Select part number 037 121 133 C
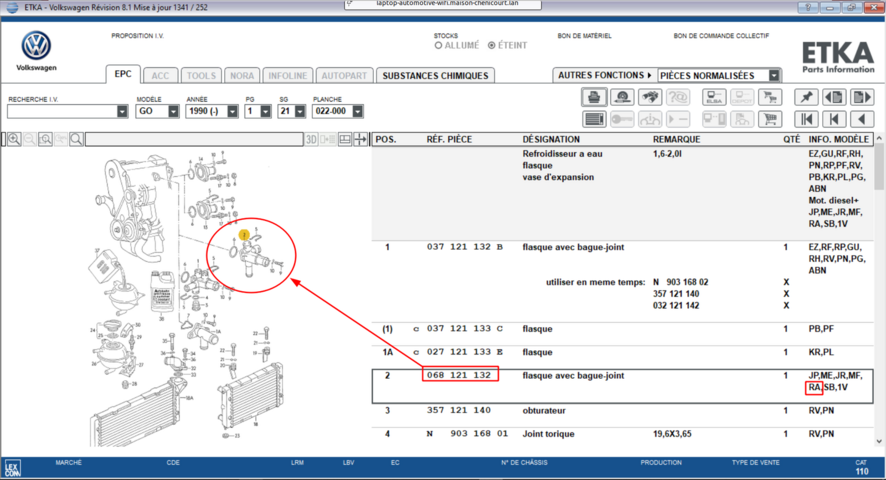Viewport: 886px width, 480px height. [464, 328]
